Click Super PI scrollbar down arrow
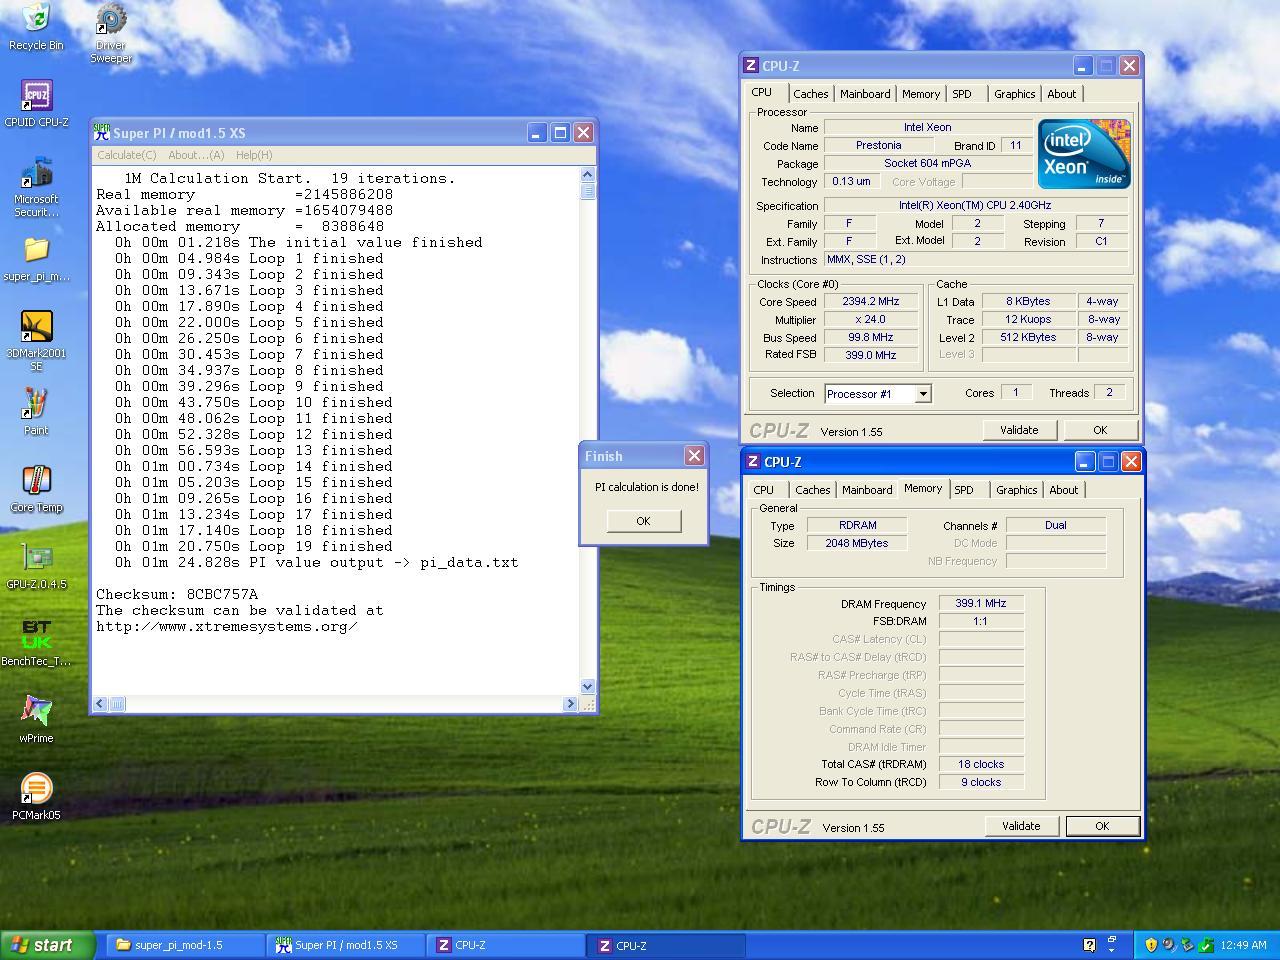This screenshot has width=1280, height=960. click(587, 687)
